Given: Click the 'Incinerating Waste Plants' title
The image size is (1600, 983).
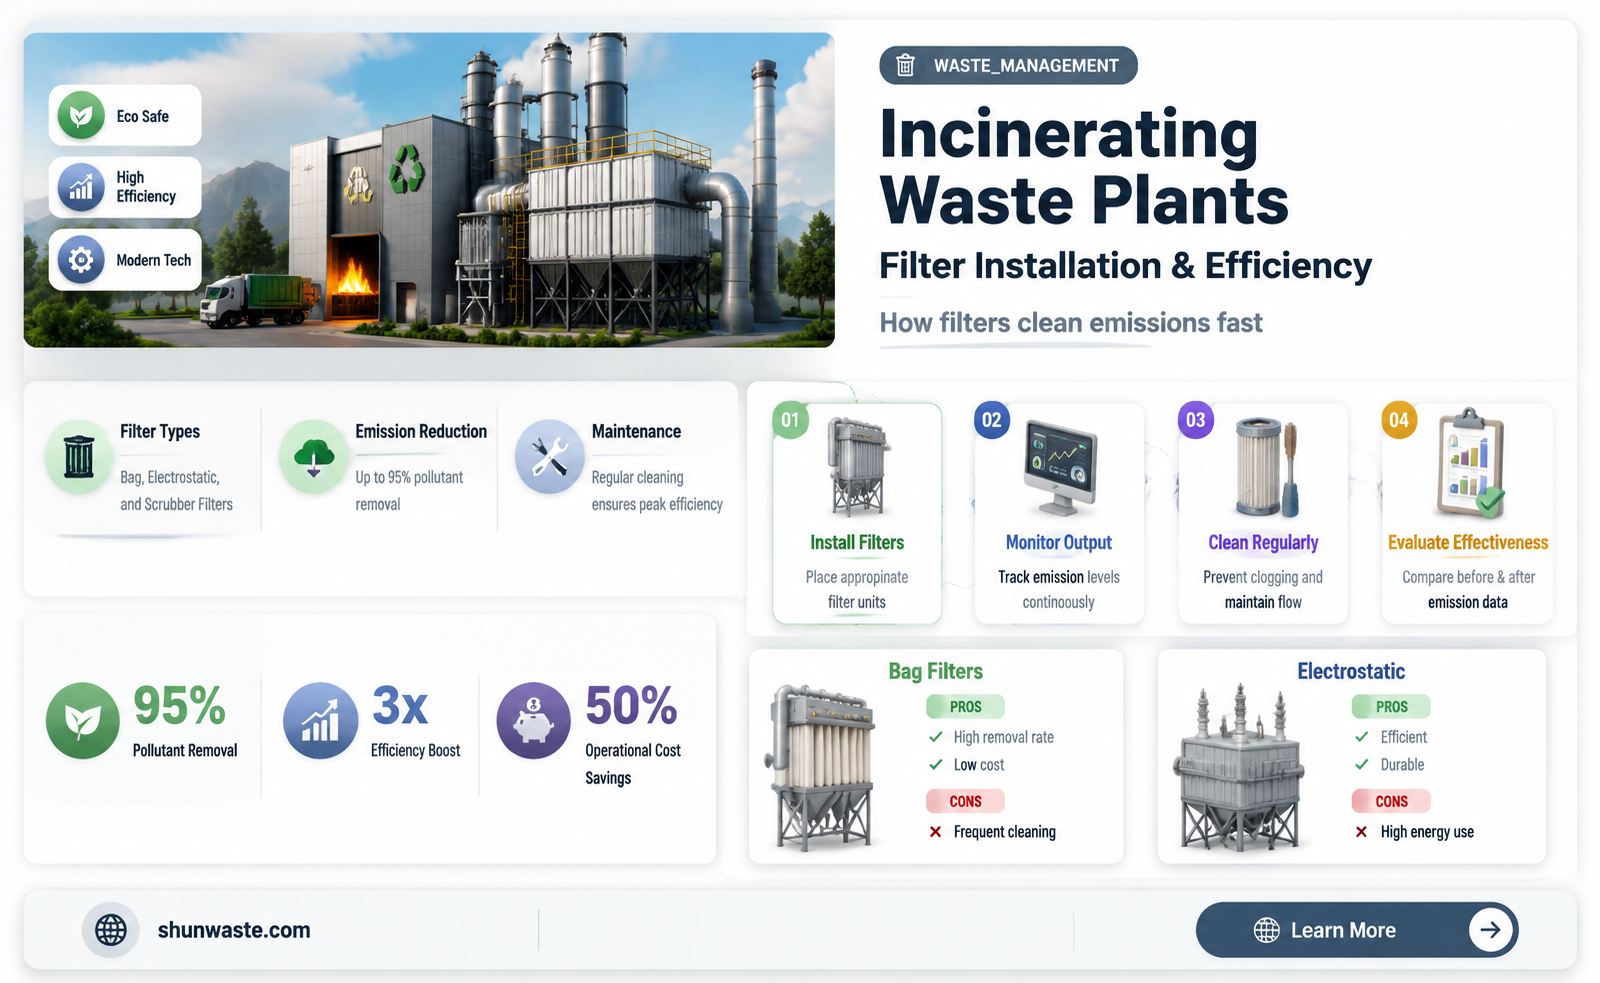Looking at the screenshot, I should (1084, 167).
